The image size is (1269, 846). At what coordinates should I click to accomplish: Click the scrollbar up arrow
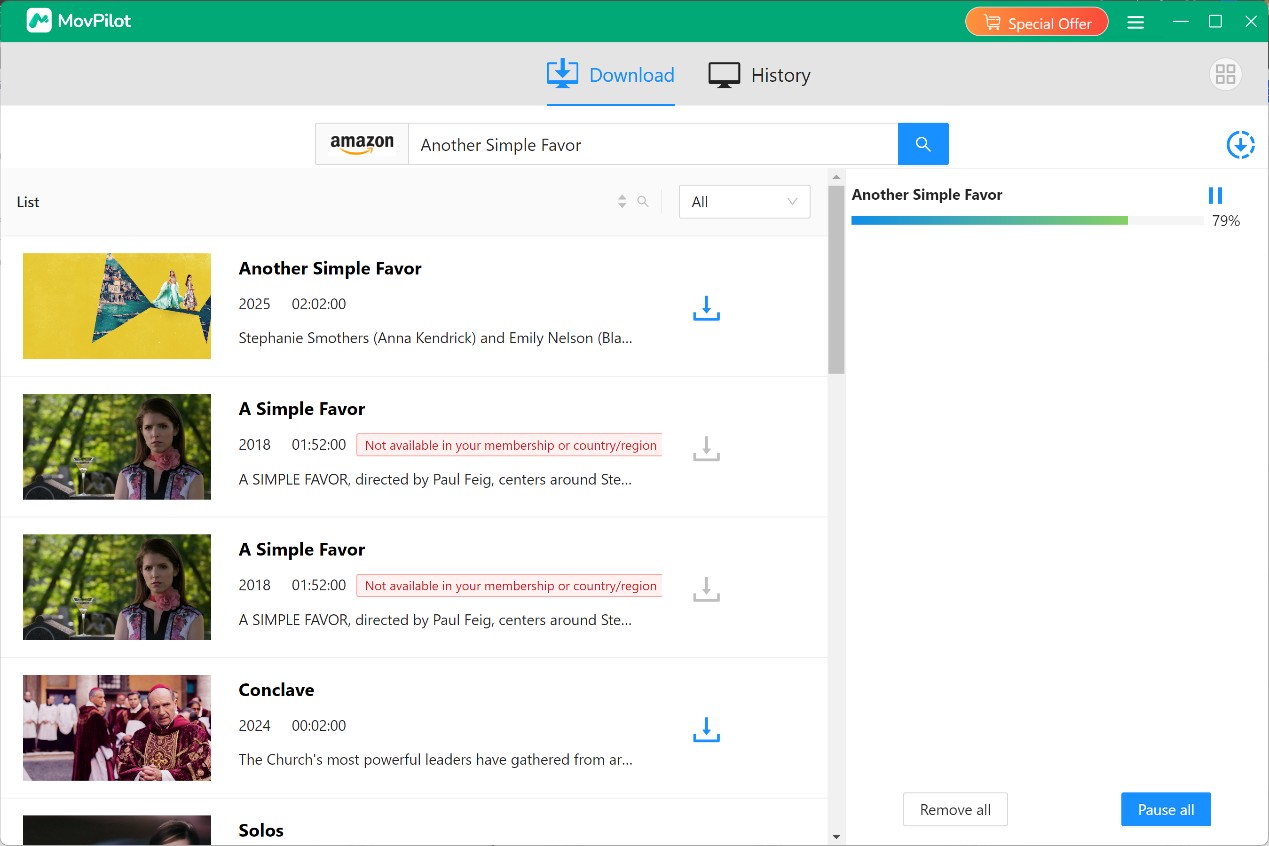click(836, 177)
